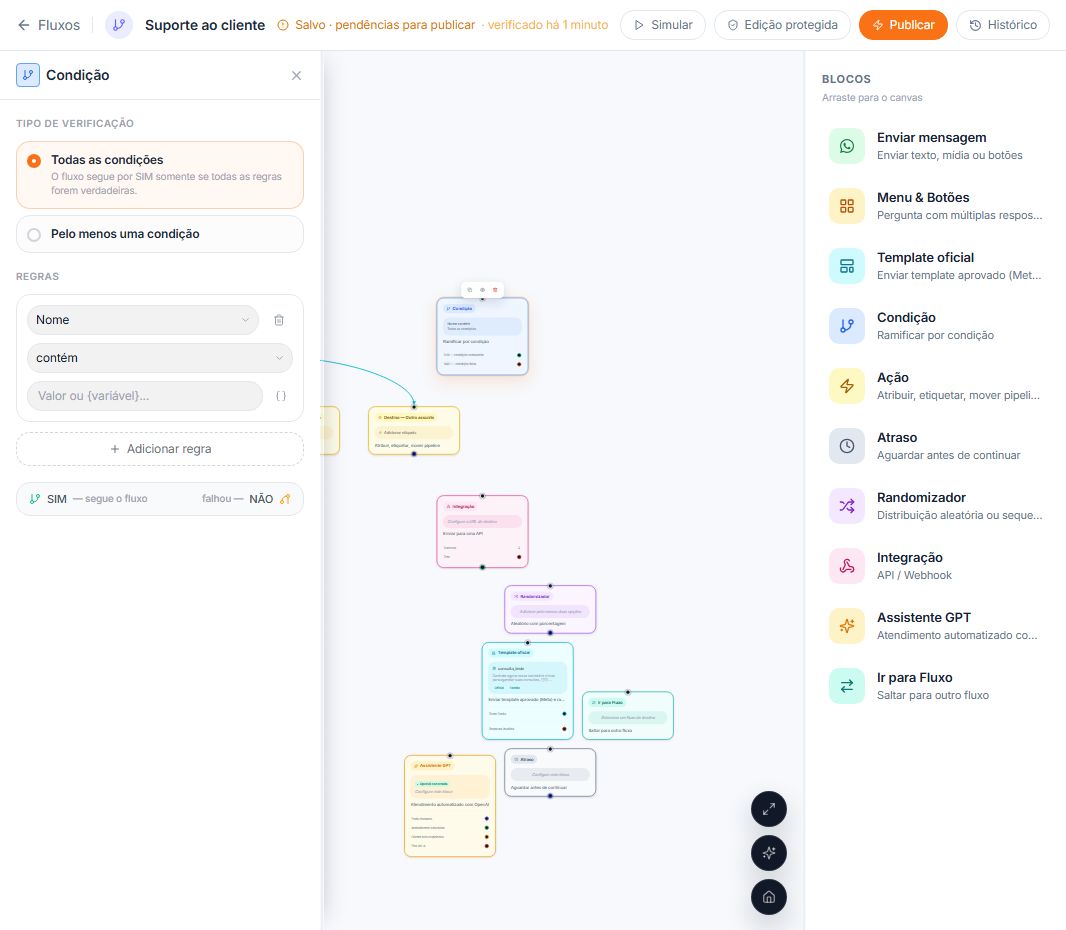1066x930 pixels.
Task: Choose Pelo menos uma condição
Action: pyautogui.click(x=160, y=234)
